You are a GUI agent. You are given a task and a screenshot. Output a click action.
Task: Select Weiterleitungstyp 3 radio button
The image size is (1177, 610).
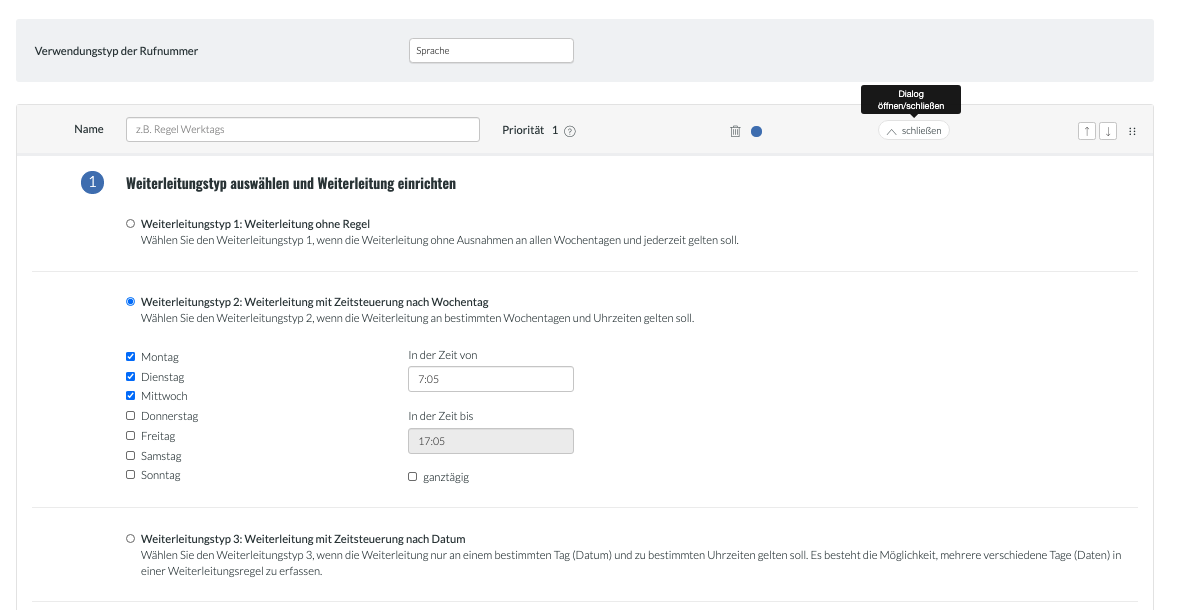coord(131,538)
